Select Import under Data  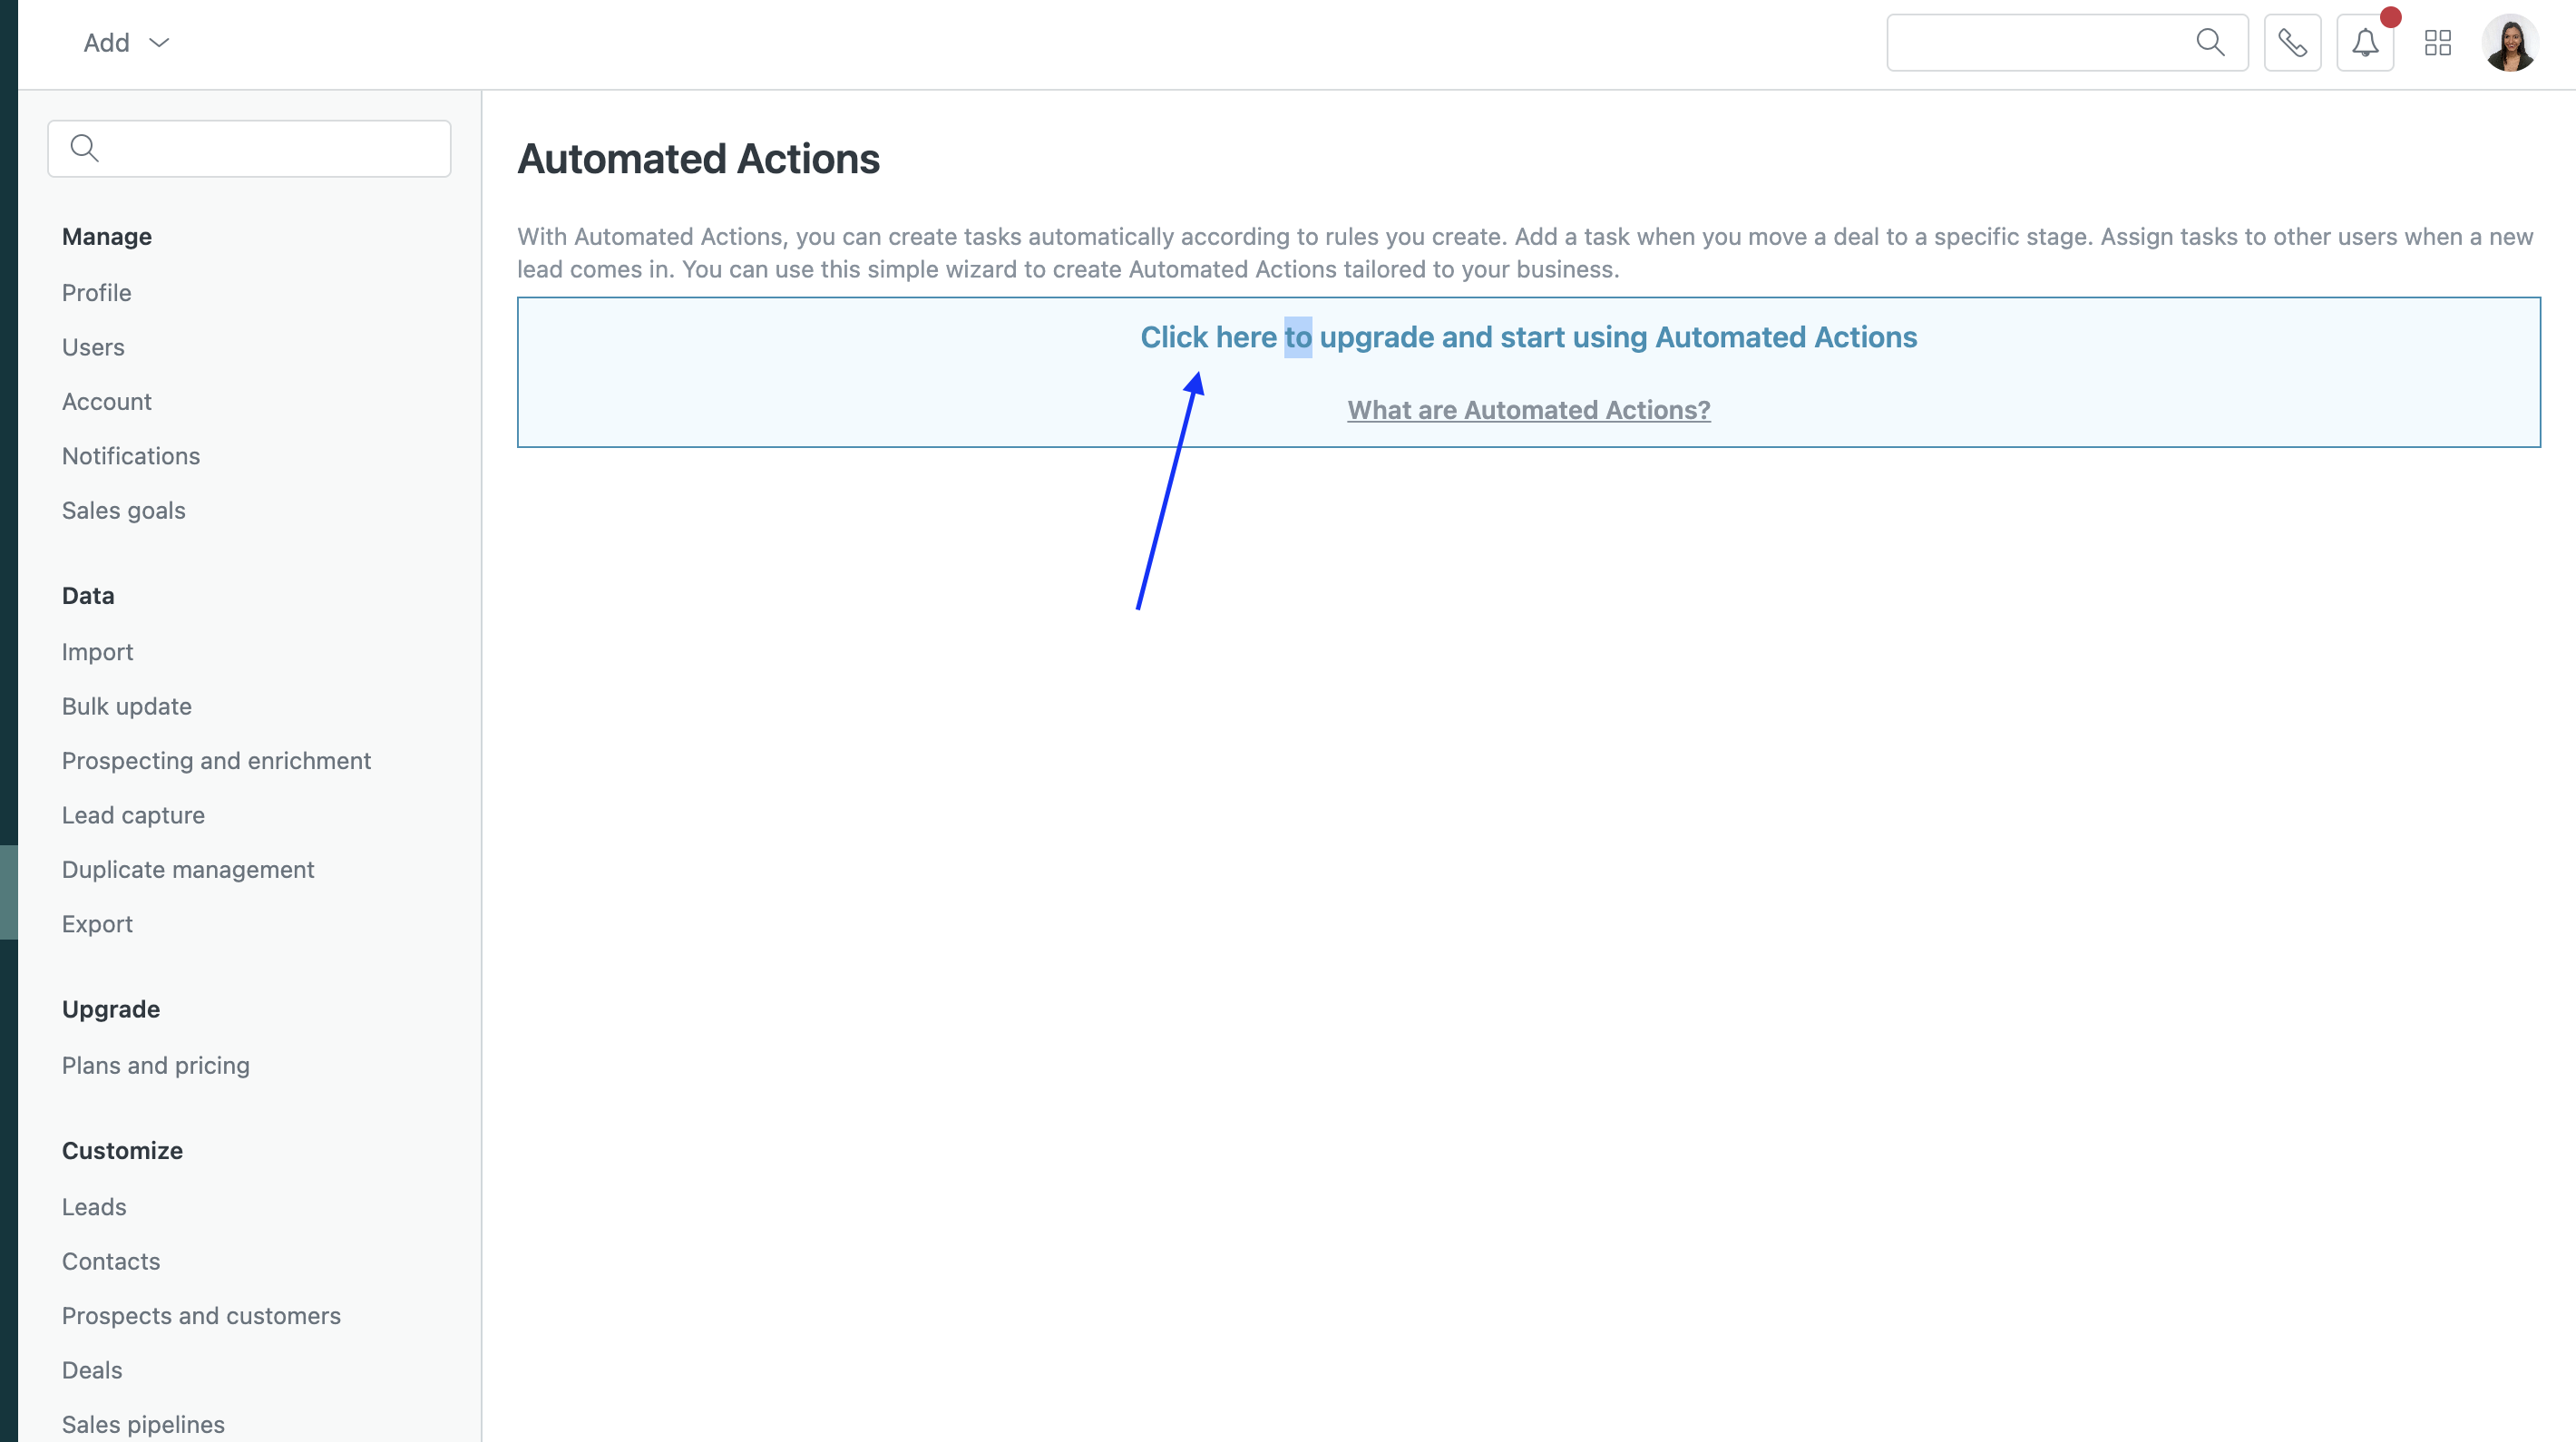tap(97, 652)
